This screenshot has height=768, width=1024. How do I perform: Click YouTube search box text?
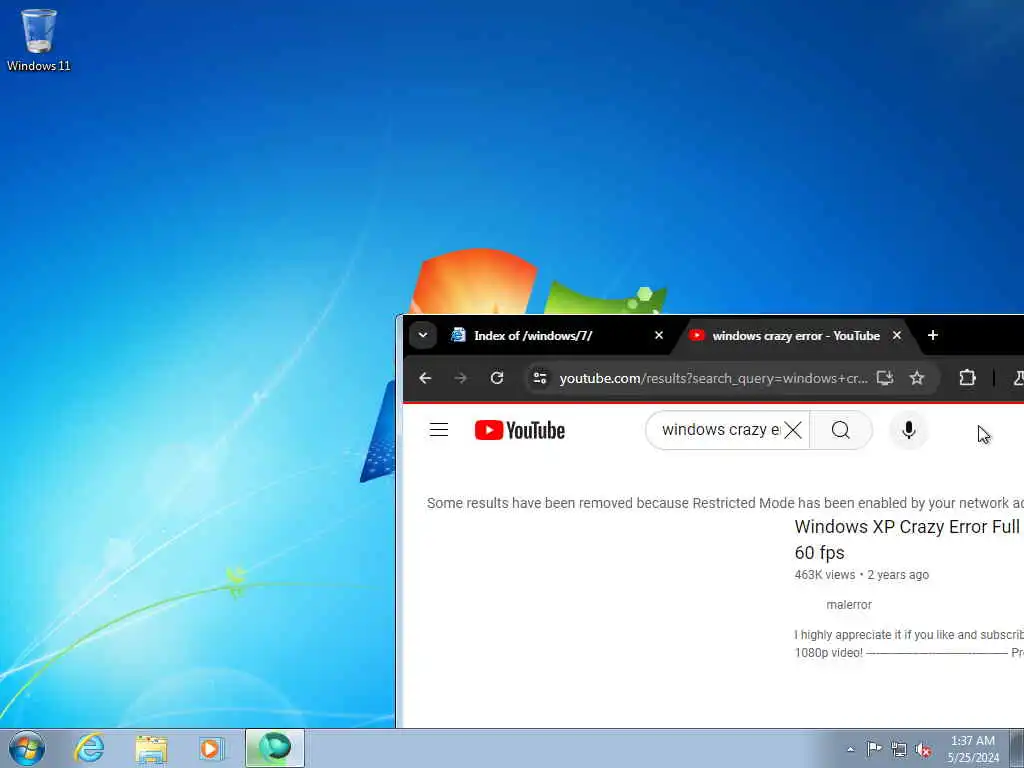coord(720,430)
